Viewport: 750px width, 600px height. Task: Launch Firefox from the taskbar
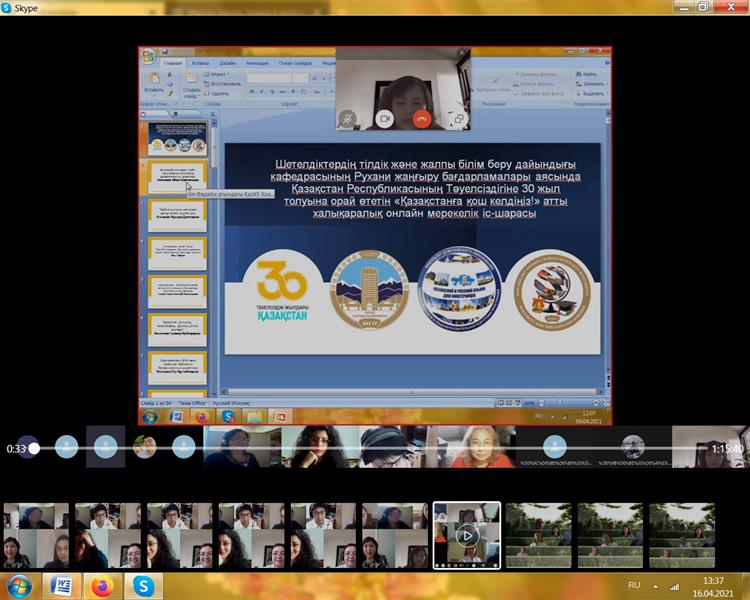101,585
